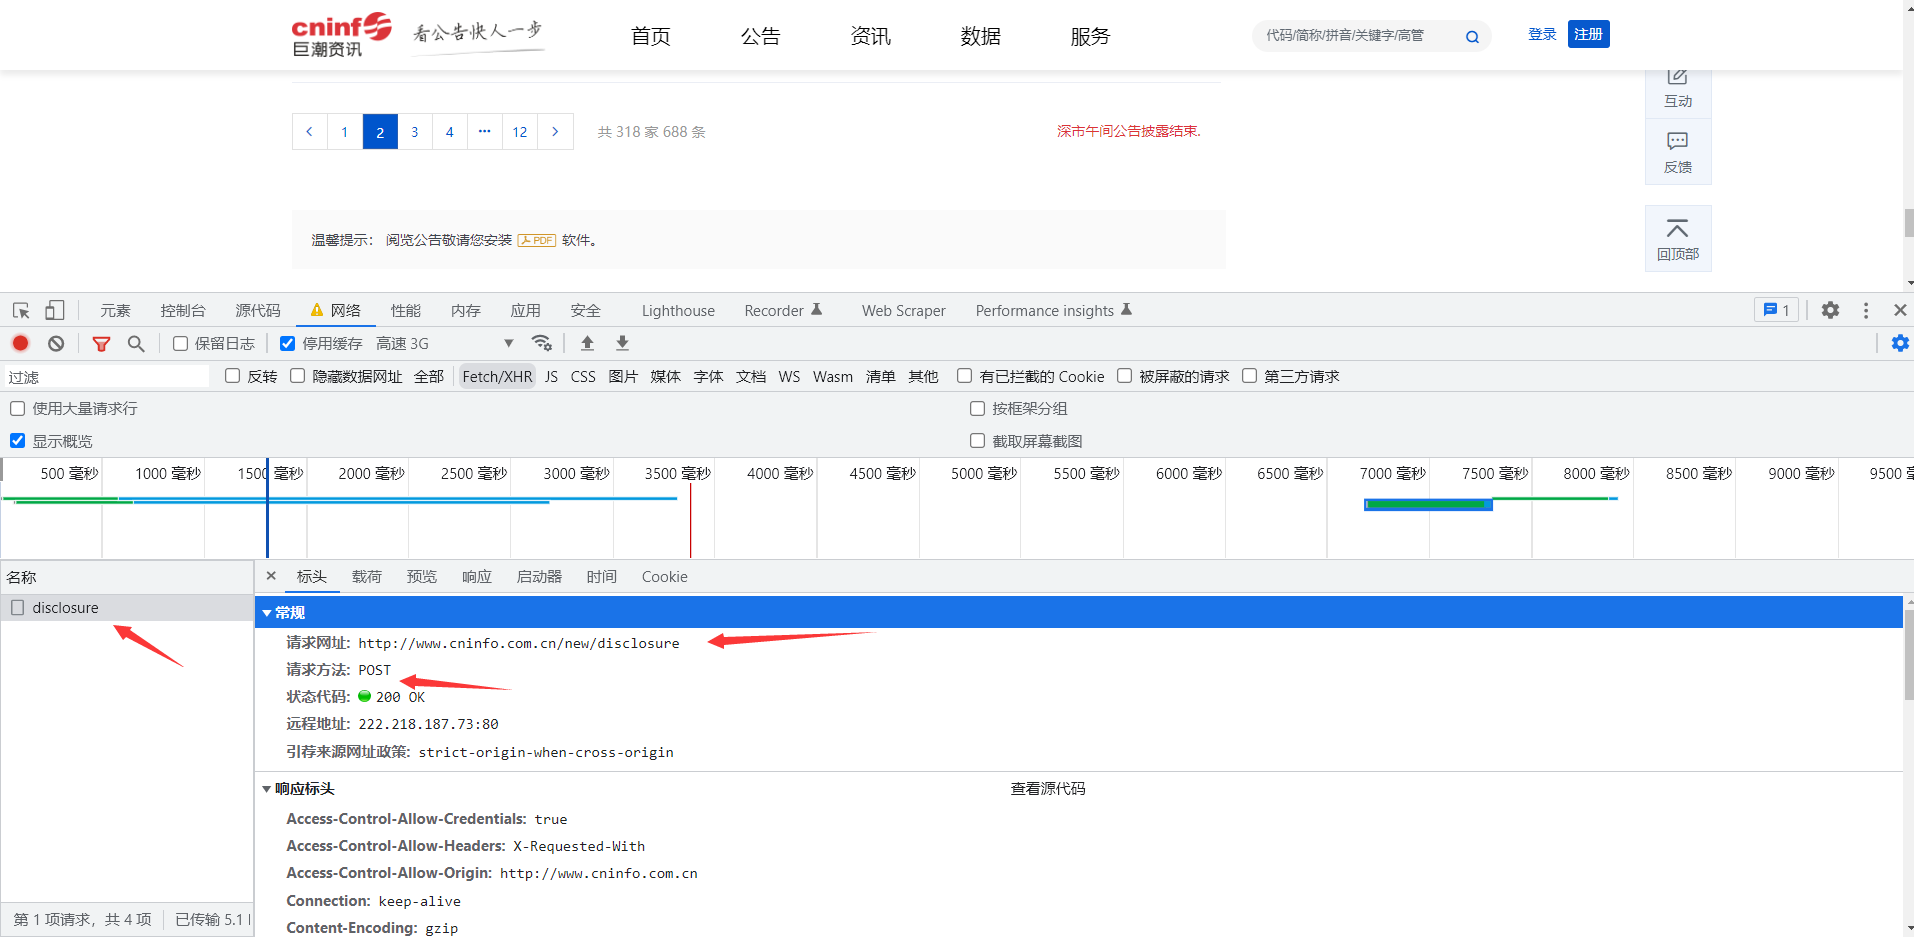The height and width of the screenshot is (937, 1914).
Task: Click the cninfo 巨潮资讯 logo
Action: pyautogui.click(x=342, y=35)
